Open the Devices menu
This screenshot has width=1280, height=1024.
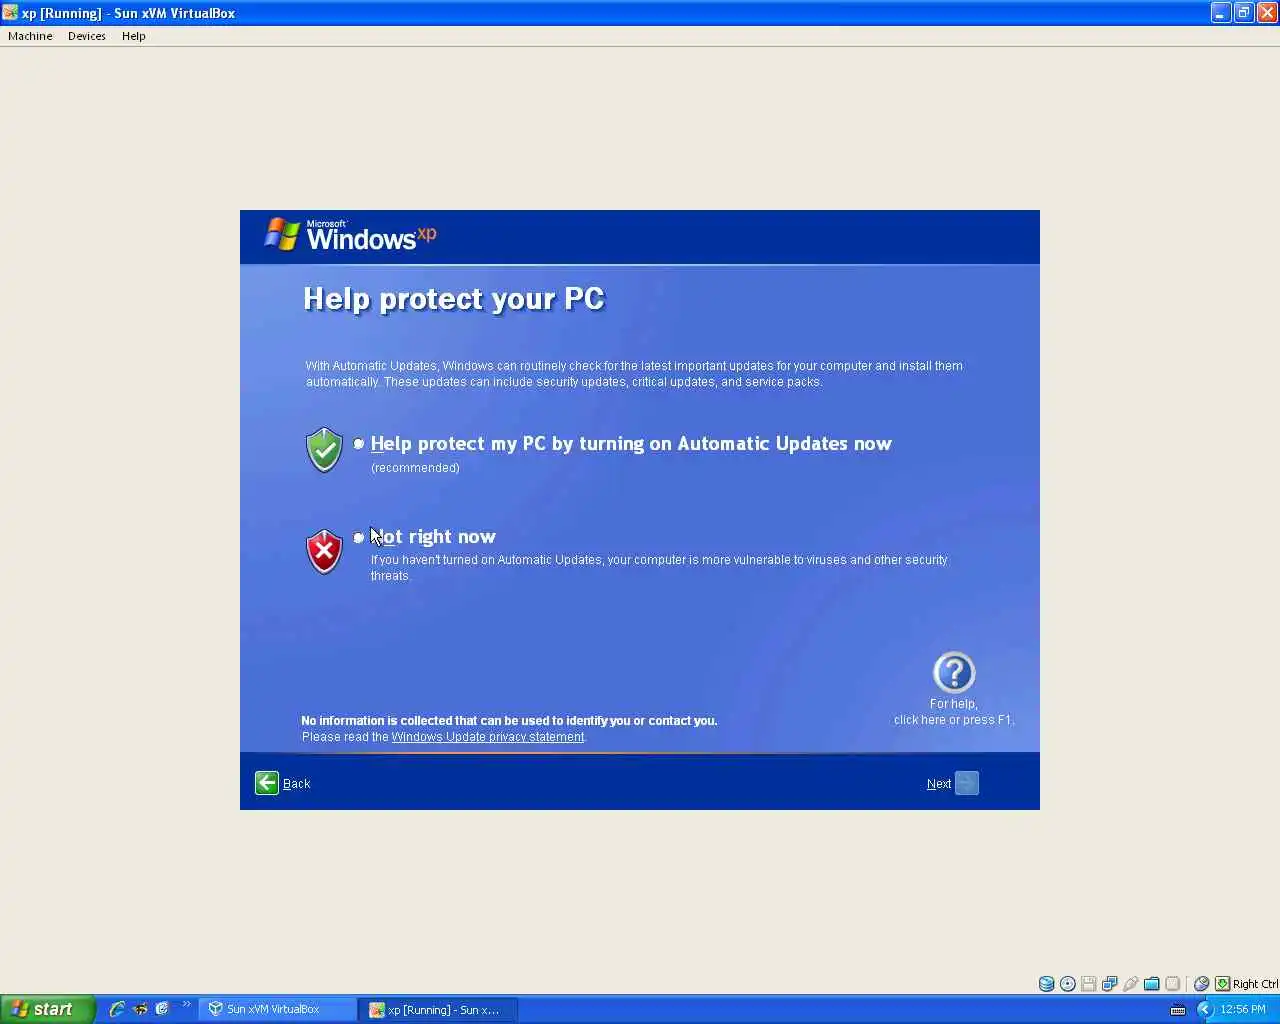click(x=87, y=36)
